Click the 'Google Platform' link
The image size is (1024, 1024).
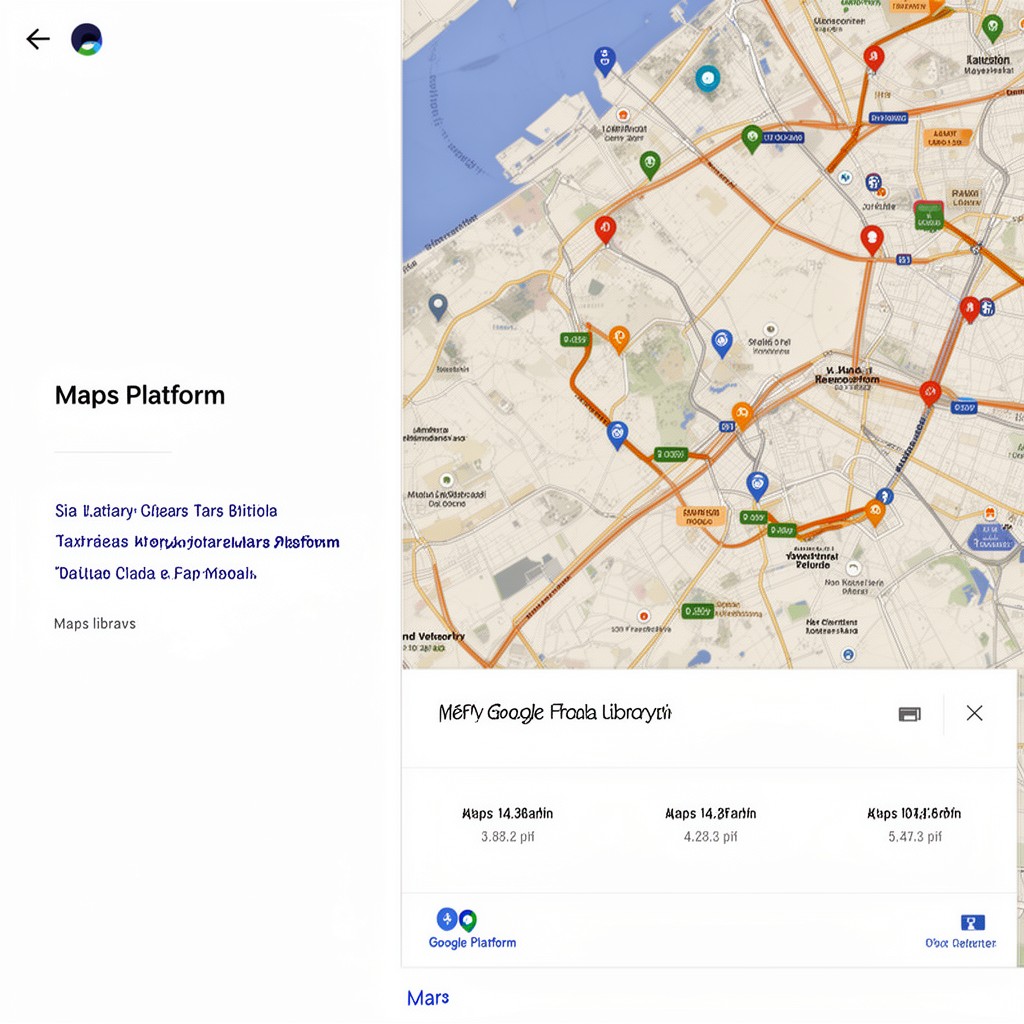[x=472, y=942]
